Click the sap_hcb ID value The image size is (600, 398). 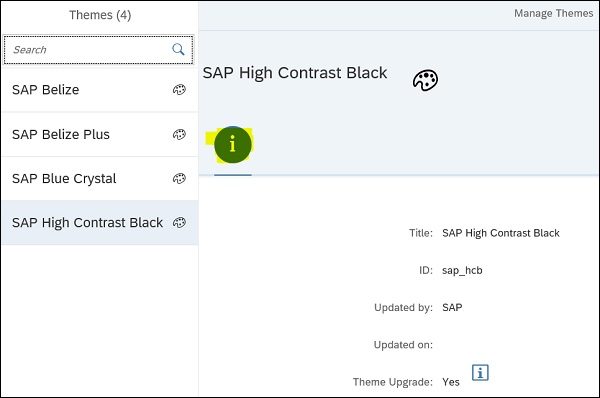tap(462, 271)
